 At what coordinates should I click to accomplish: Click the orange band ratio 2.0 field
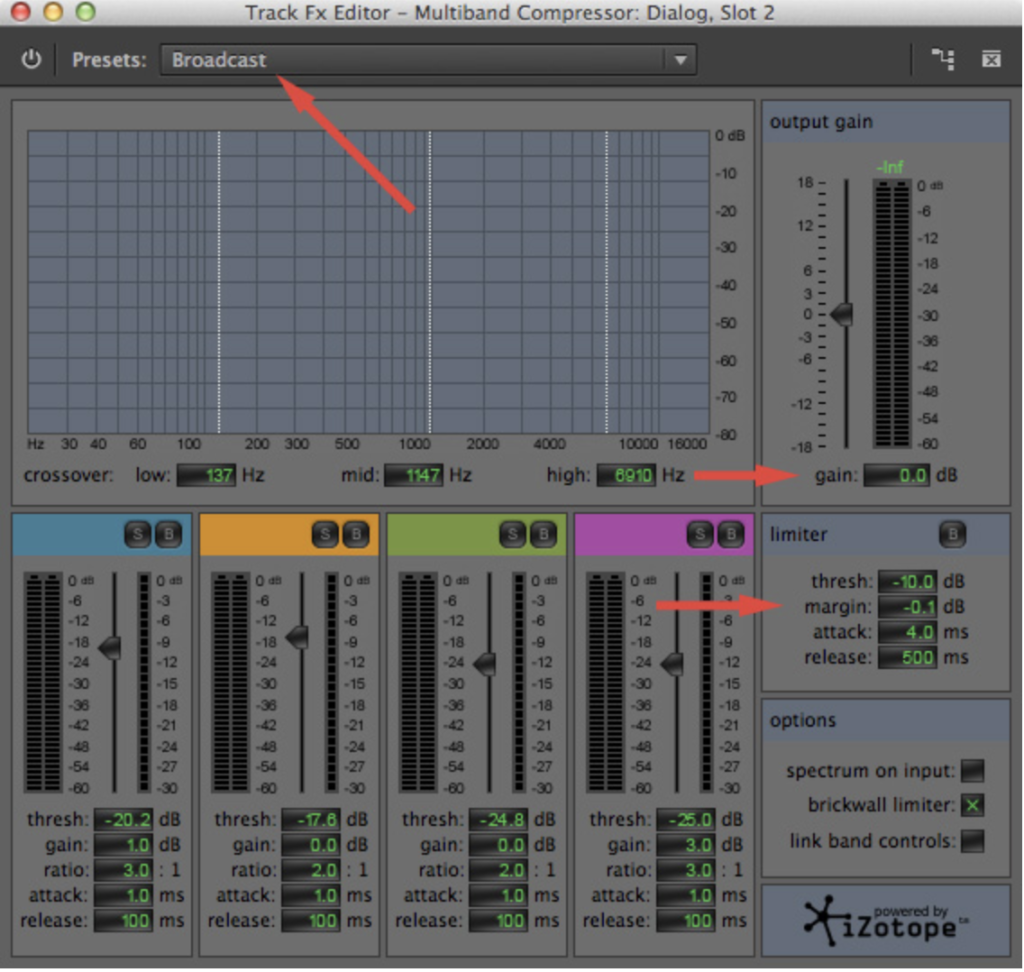click(x=311, y=870)
